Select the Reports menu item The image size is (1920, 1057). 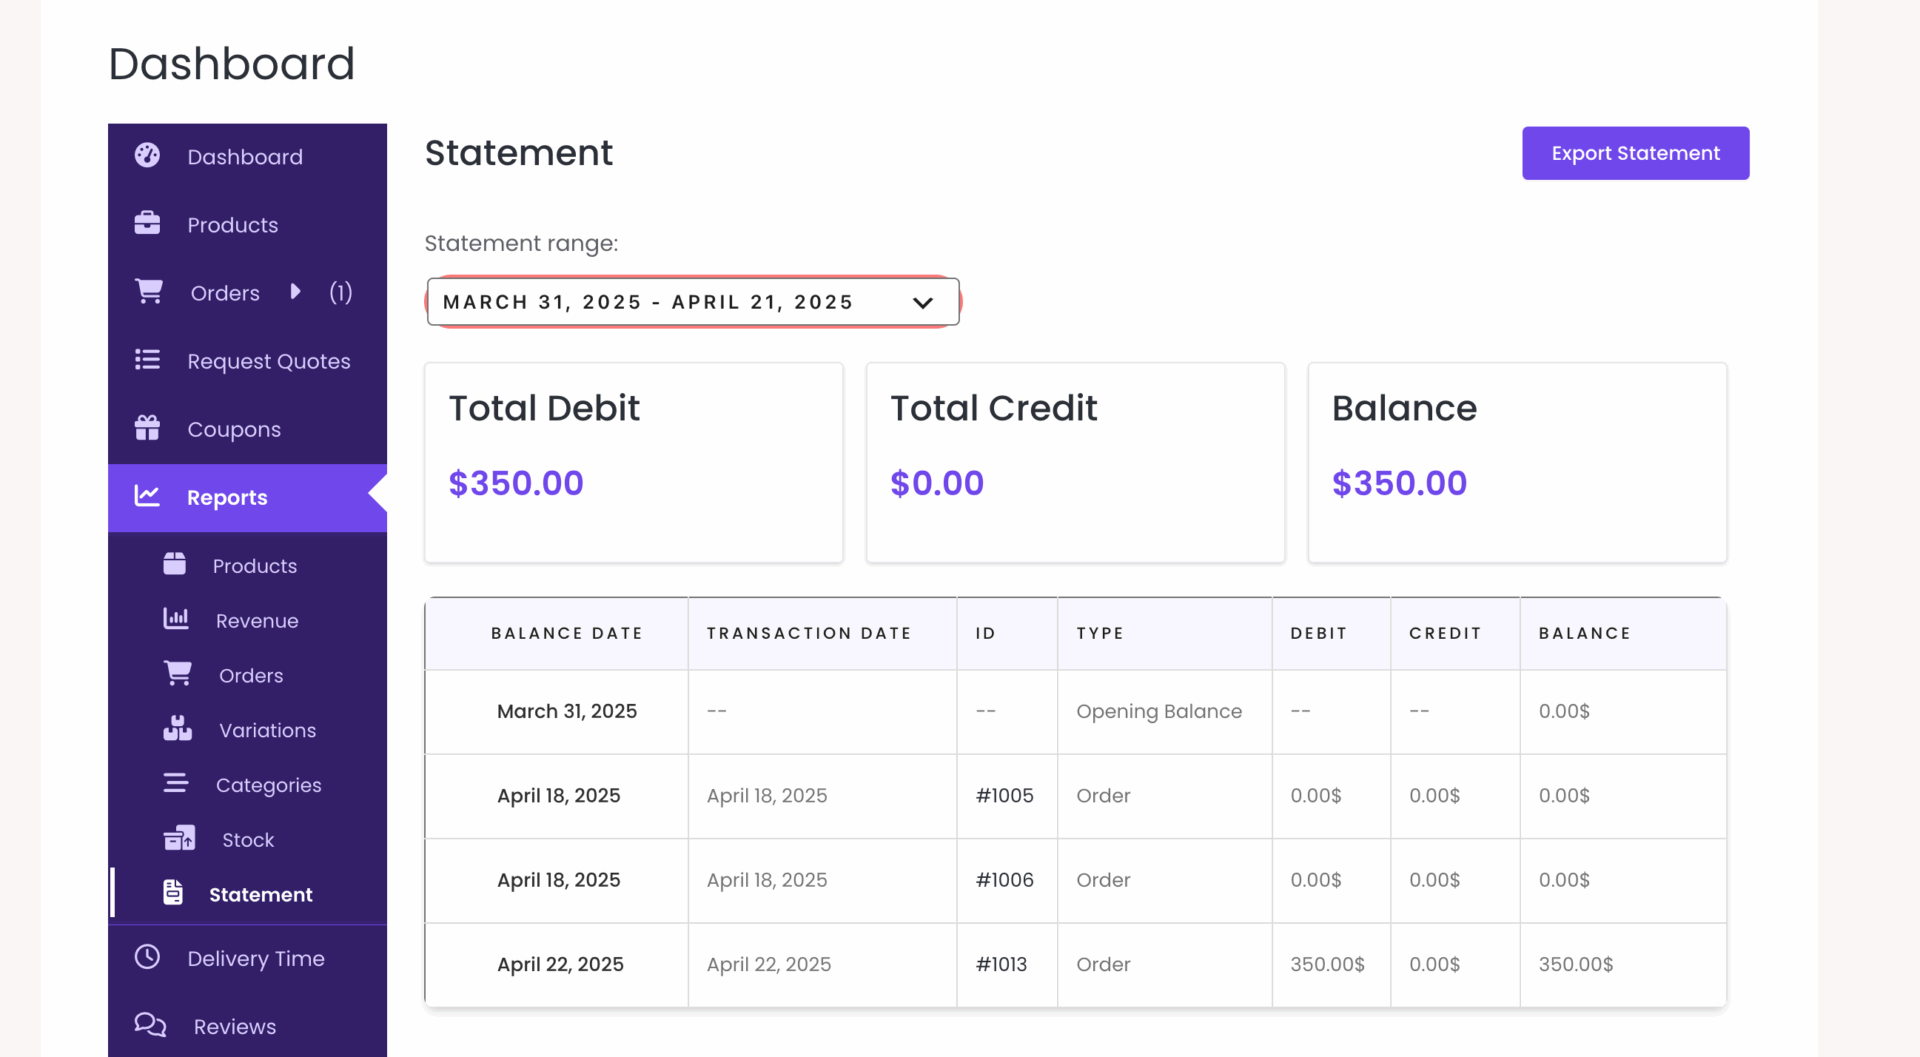point(247,497)
